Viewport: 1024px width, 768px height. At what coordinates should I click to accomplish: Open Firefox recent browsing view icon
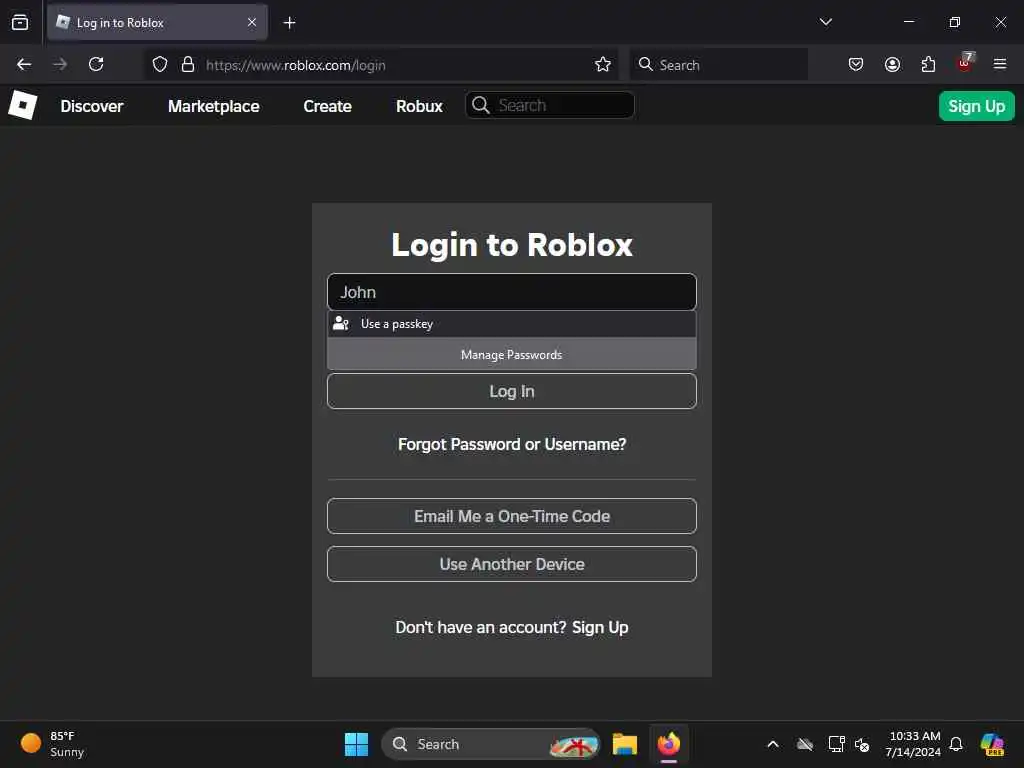20,22
